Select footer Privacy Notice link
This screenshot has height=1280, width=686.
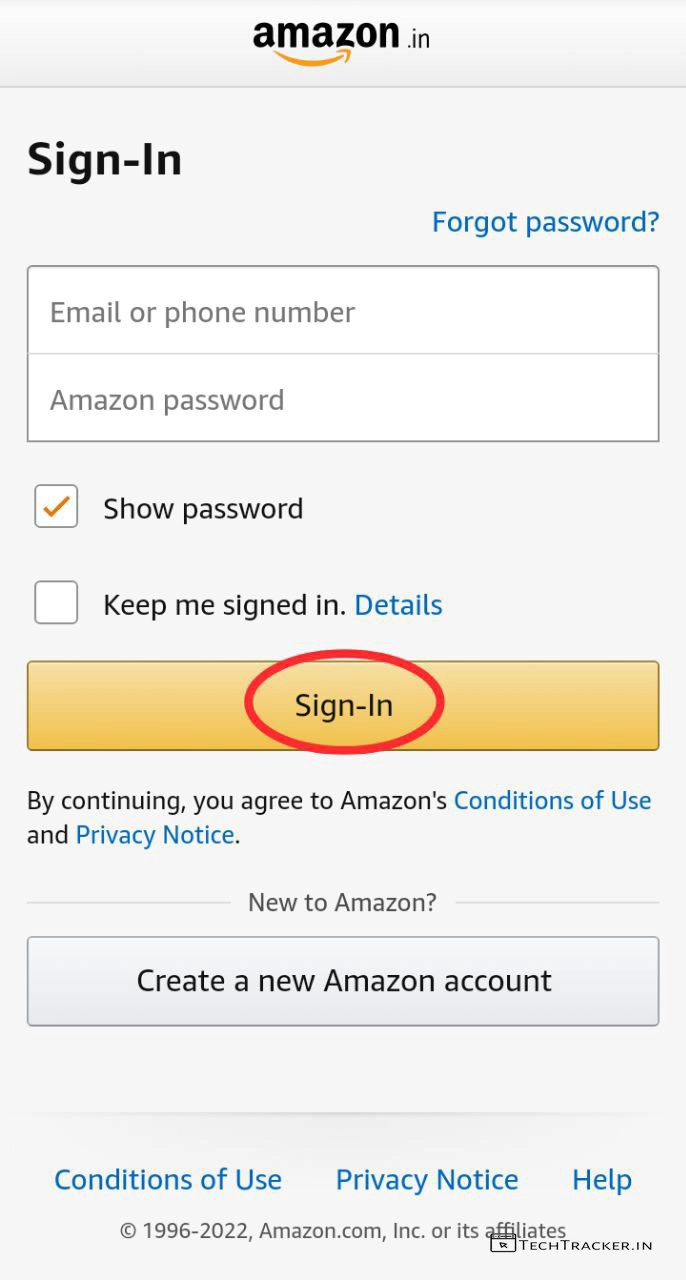click(x=427, y=1180)
